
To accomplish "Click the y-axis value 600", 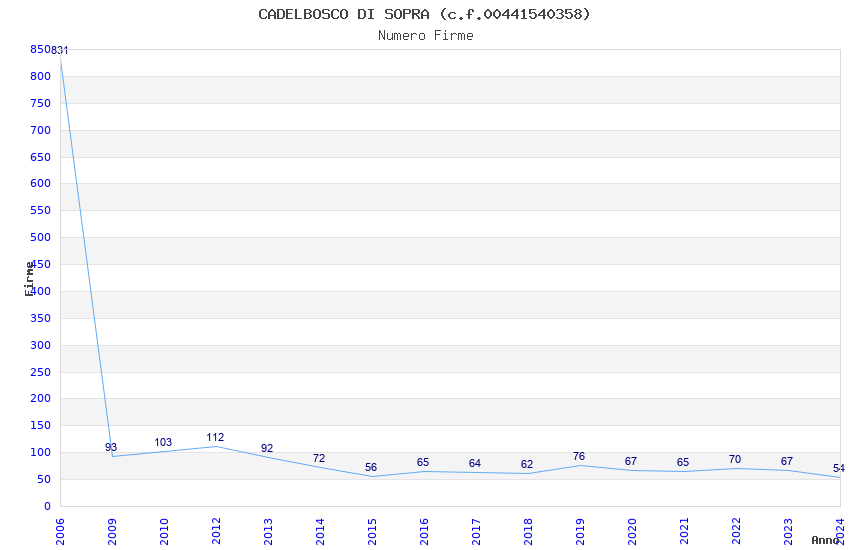I will pyautogui.click(x=41, y=183).
